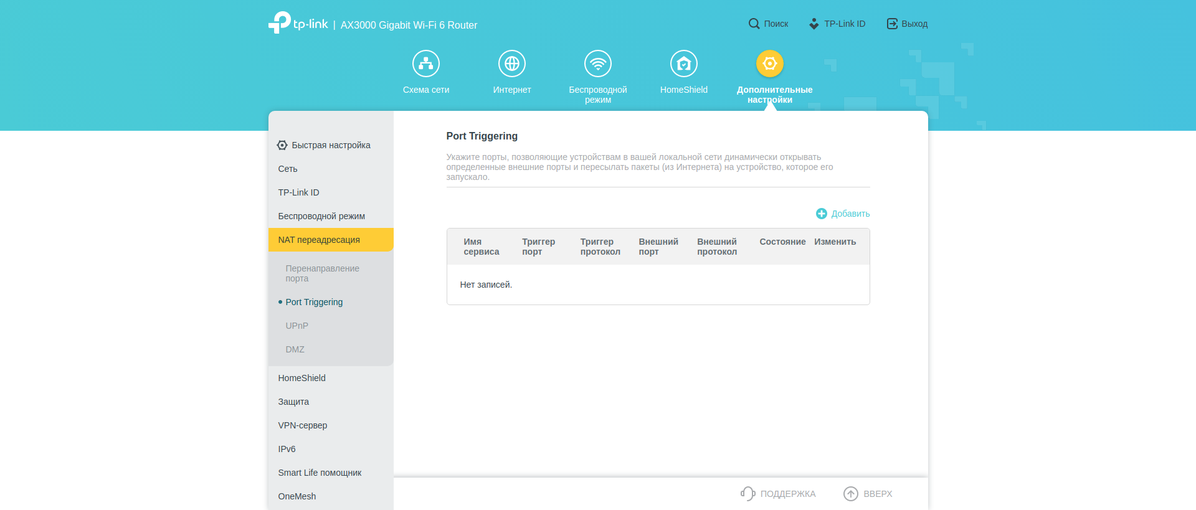Click the scroll-to-top arrow icon
This screenshot has height=510, width=1196.
(x=851, y=493)
